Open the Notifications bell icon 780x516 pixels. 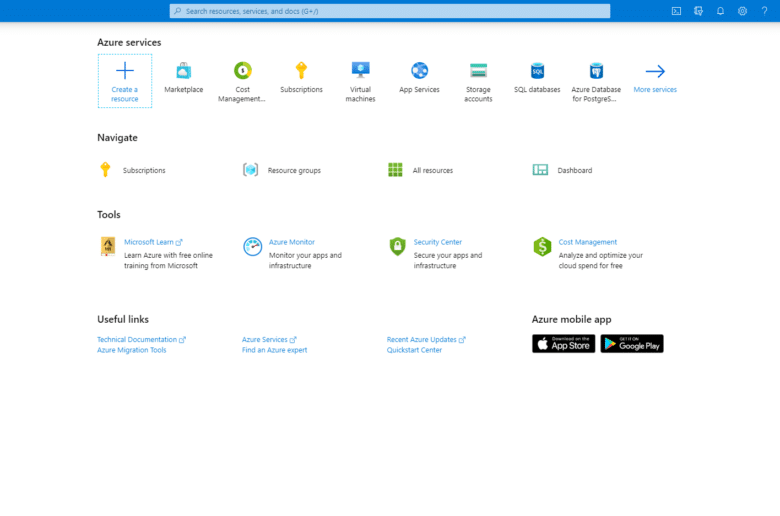pyautogui.click(x=720, y=11)
